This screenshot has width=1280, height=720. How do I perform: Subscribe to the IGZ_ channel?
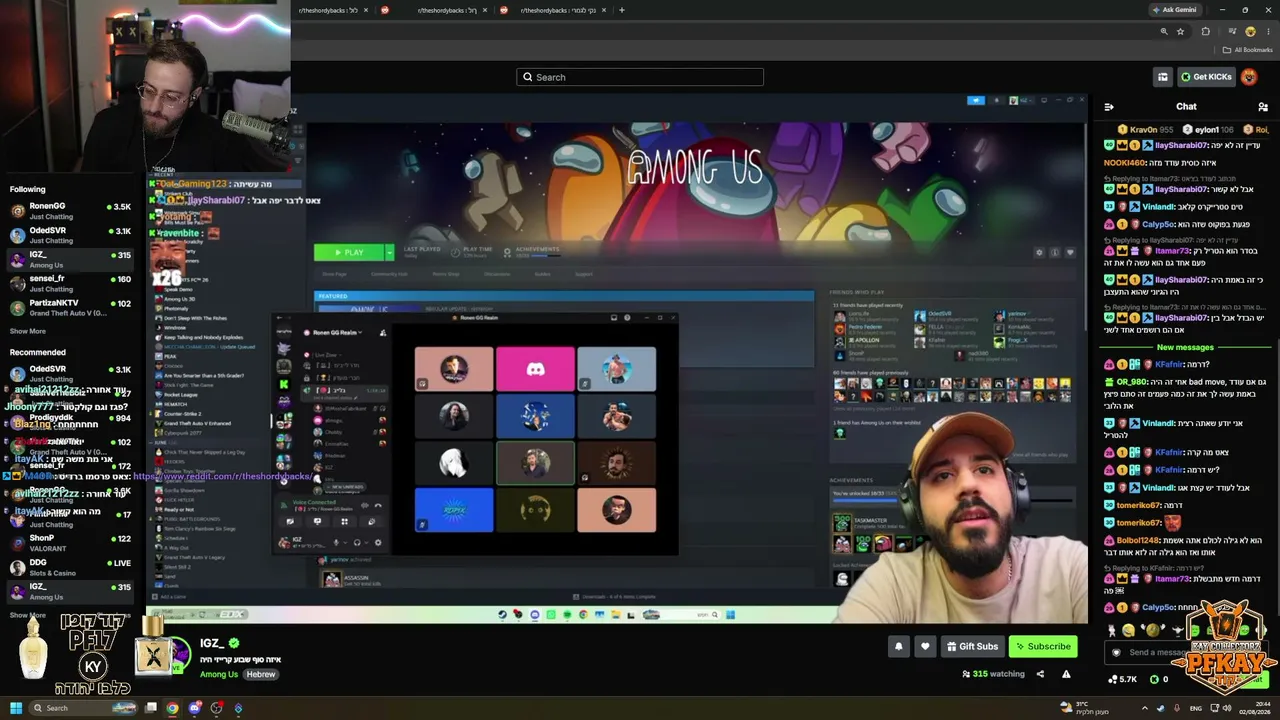[x=1043, y=646]
